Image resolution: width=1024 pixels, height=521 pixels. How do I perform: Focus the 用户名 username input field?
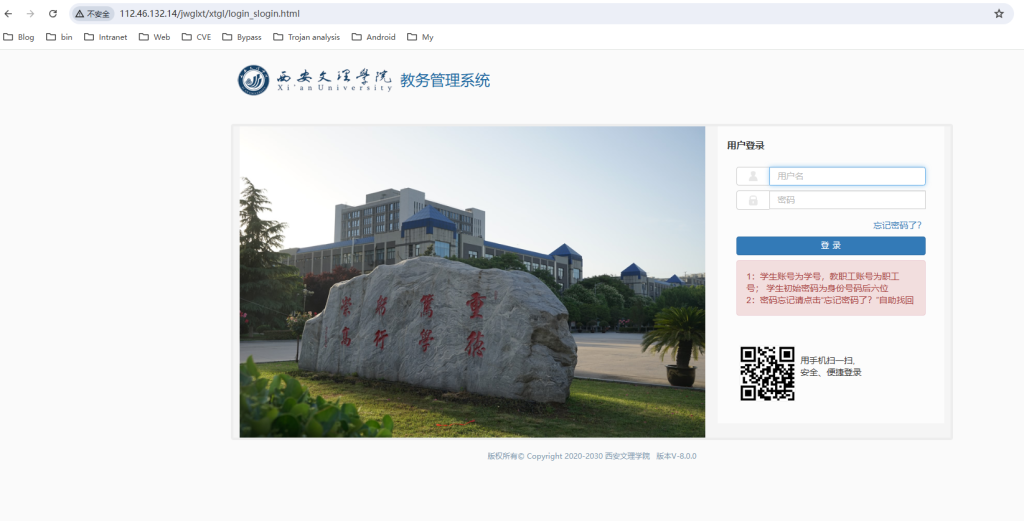click(846, 176)
